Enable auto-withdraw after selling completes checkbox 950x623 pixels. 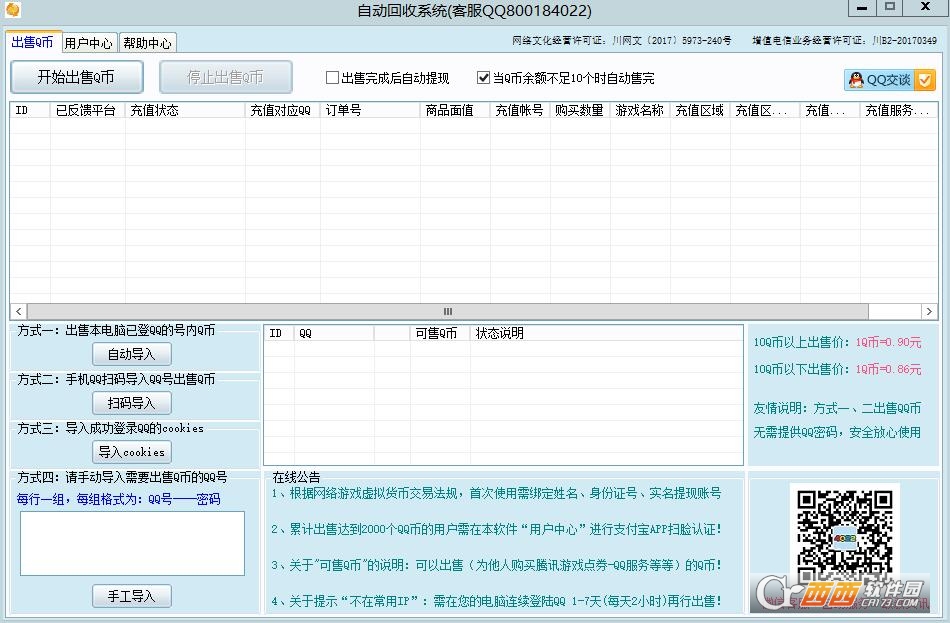pos(332,78)
